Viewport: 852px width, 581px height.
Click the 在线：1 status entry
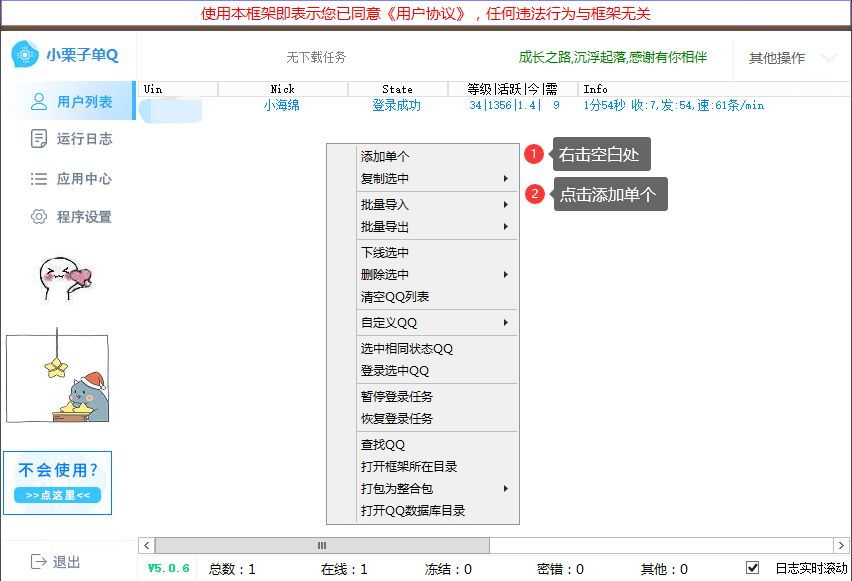[344, 569]
